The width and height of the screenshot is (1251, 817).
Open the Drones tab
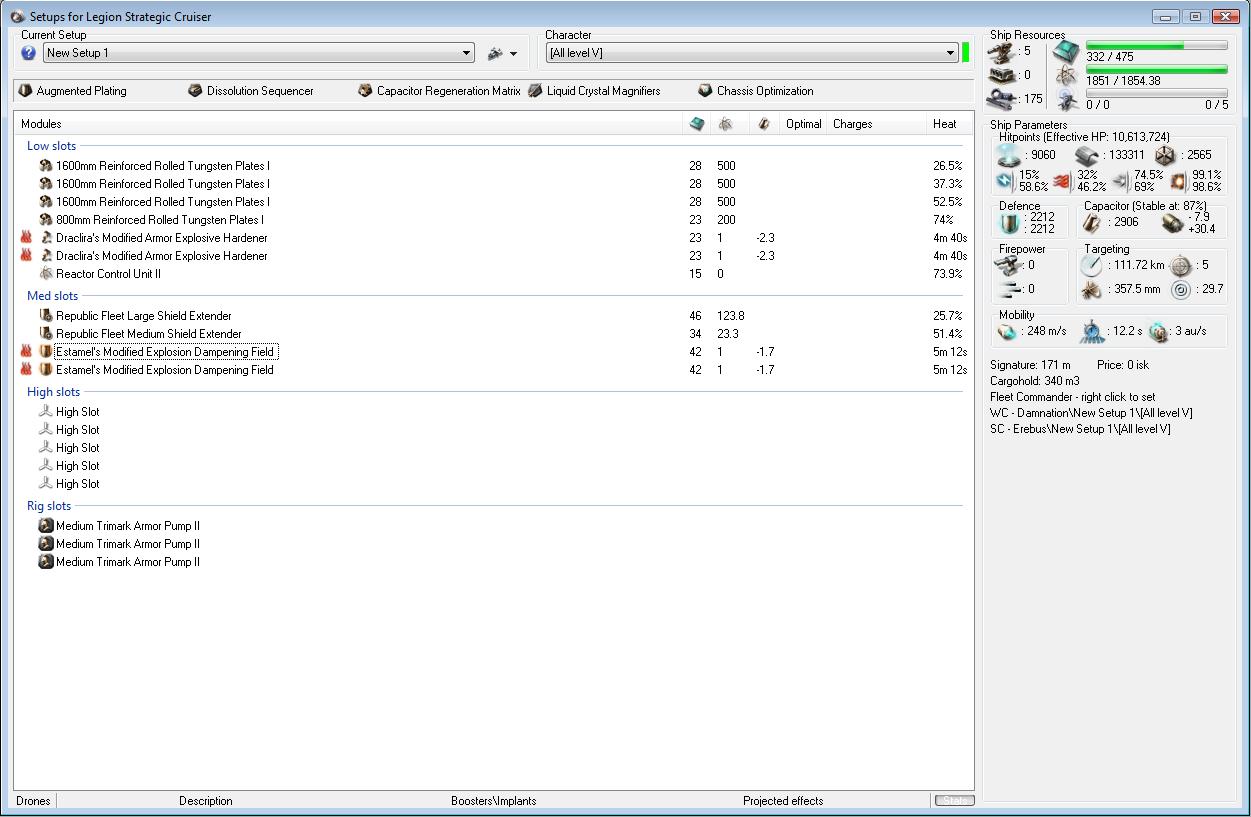pos(33,801)
